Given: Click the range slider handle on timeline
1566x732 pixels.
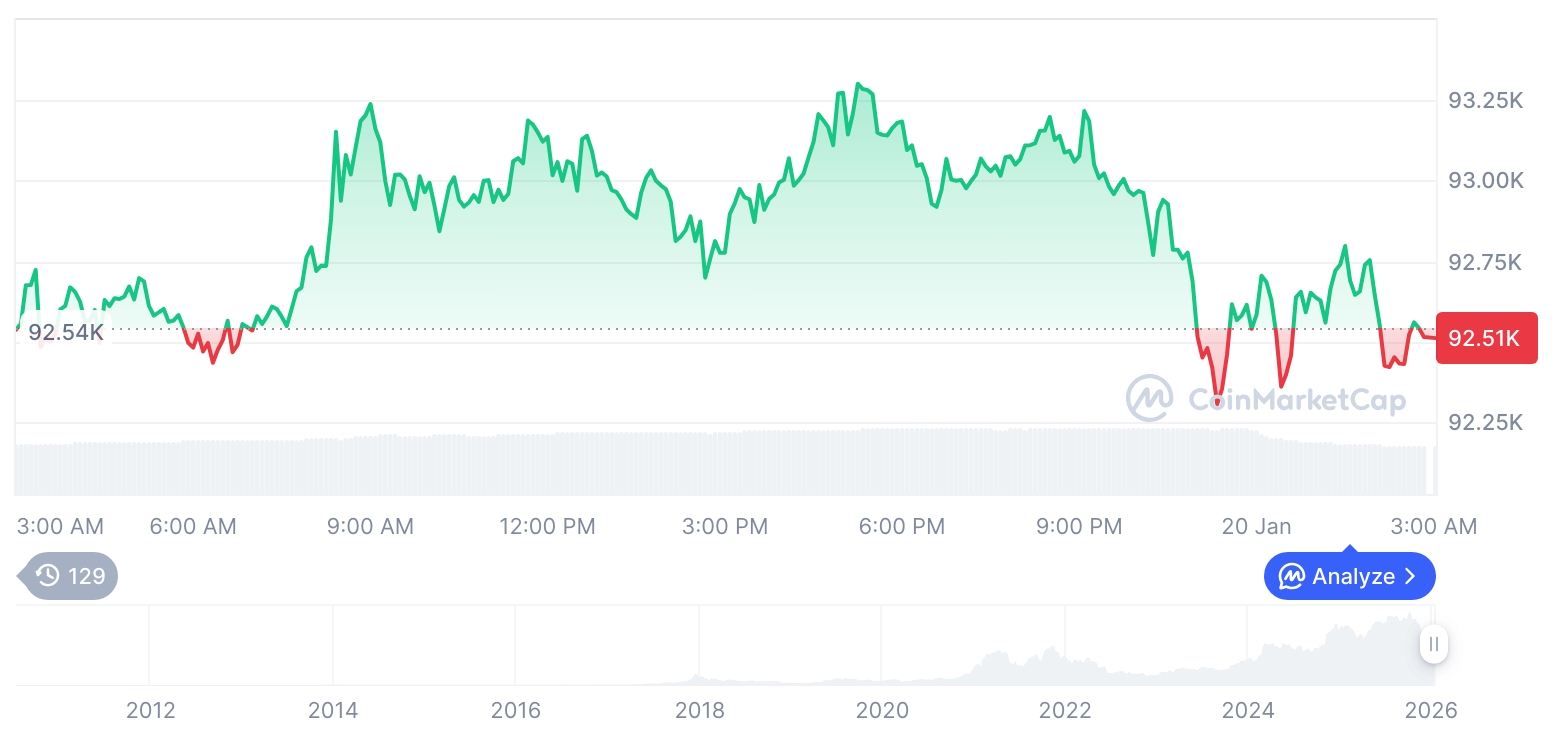Looking at the screenshot, I should tap(1434, 644).
